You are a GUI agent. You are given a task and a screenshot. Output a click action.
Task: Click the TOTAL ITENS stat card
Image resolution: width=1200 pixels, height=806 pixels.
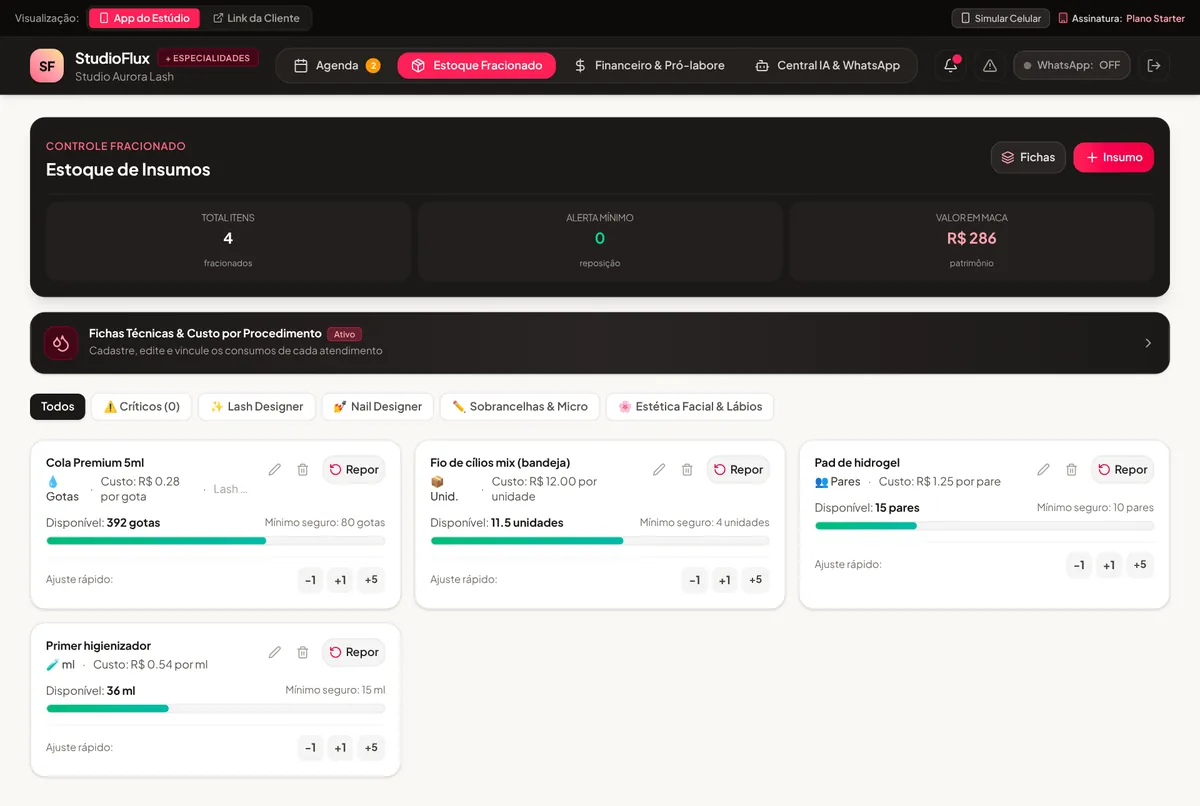click(x=228, y=241)
